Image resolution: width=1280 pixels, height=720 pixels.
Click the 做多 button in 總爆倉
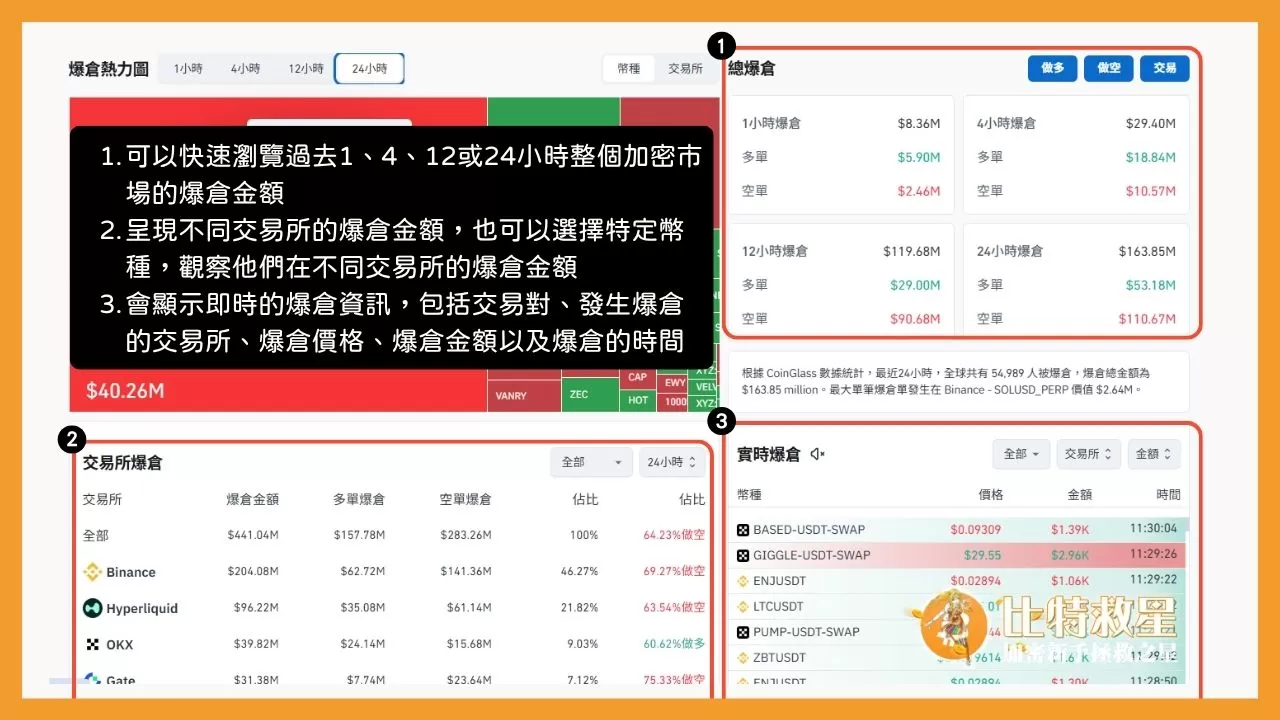tap(1052, 68)
